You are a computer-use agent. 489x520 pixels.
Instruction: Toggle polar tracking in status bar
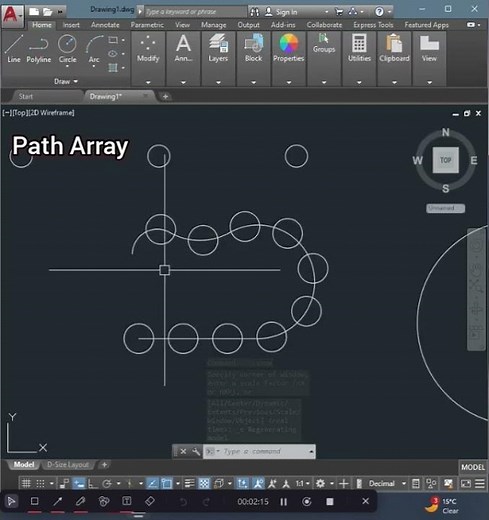tap(107, 483)
